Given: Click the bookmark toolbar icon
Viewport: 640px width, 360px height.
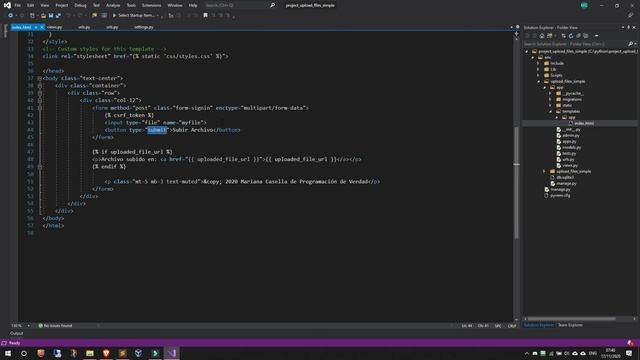Looking at the screenshot, I should (205, 16).
